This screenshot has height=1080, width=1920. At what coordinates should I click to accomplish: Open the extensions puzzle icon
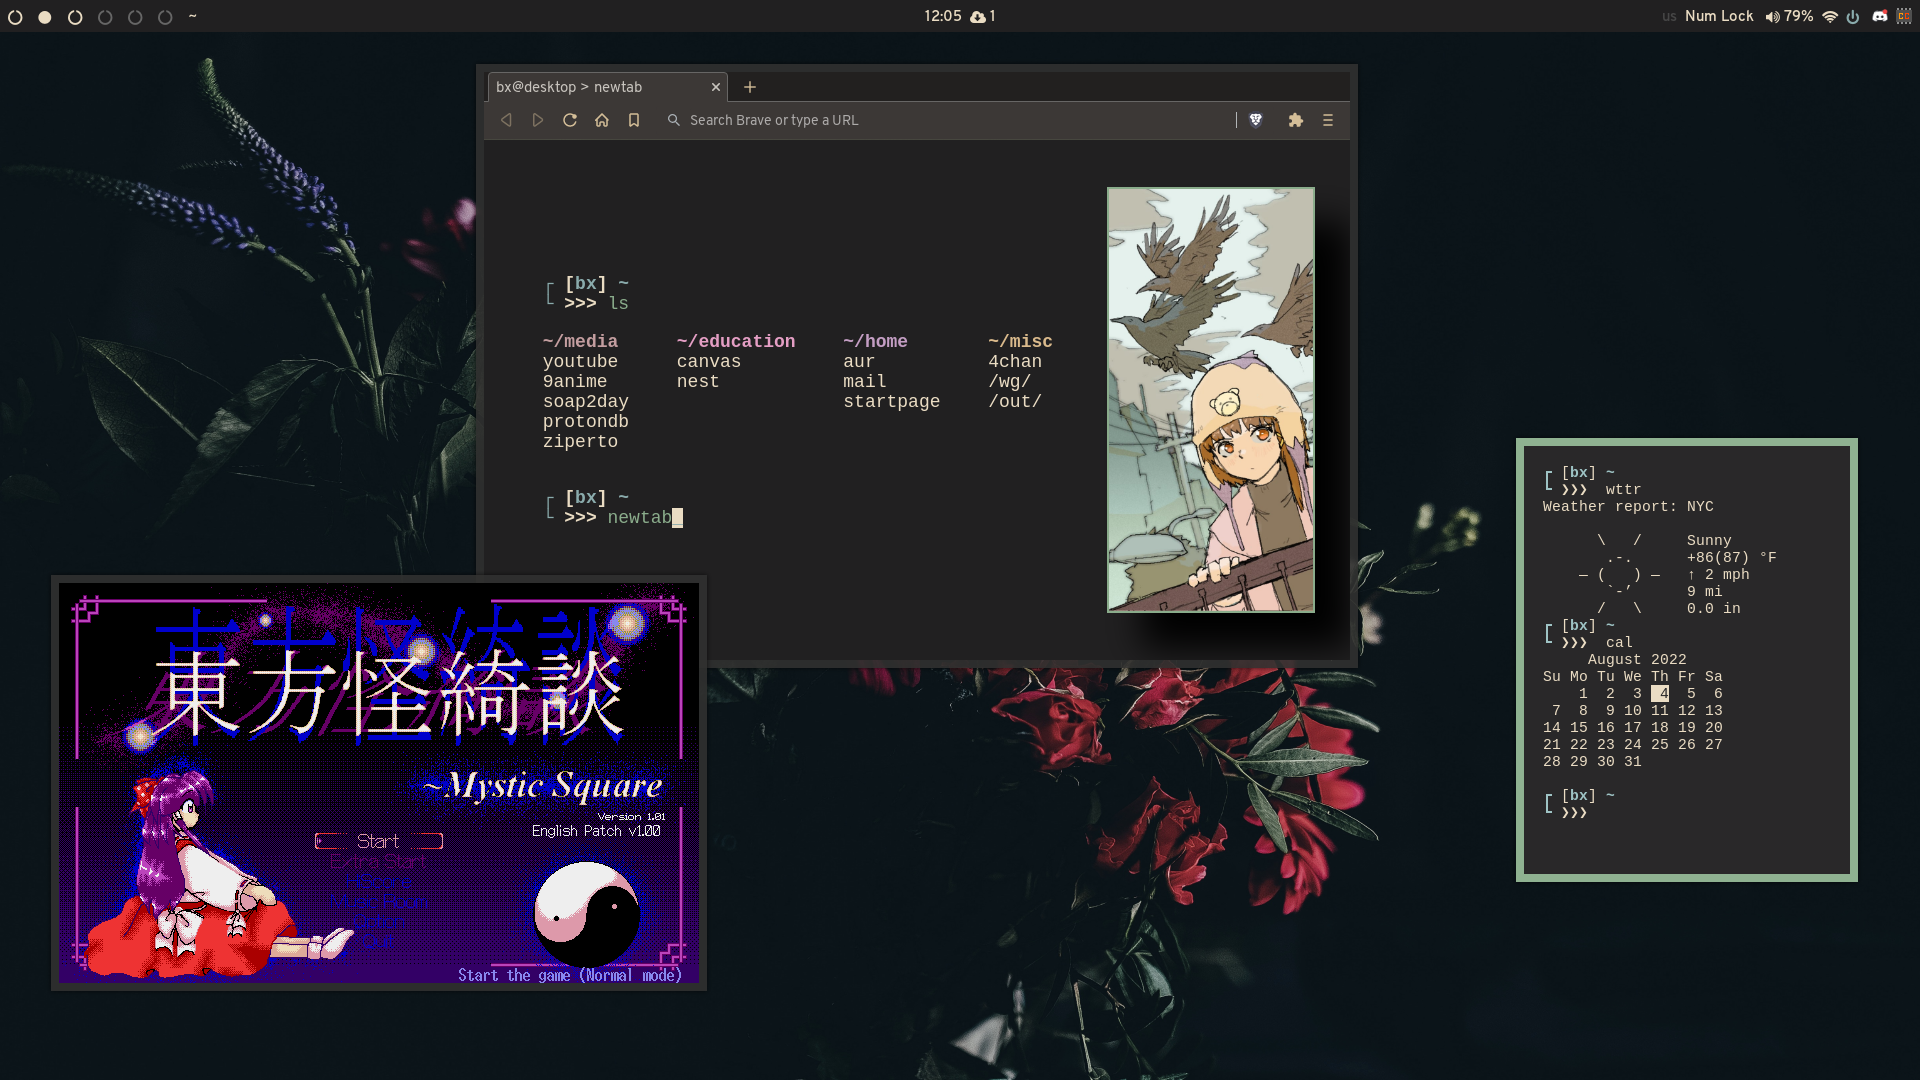(1296, 120)
